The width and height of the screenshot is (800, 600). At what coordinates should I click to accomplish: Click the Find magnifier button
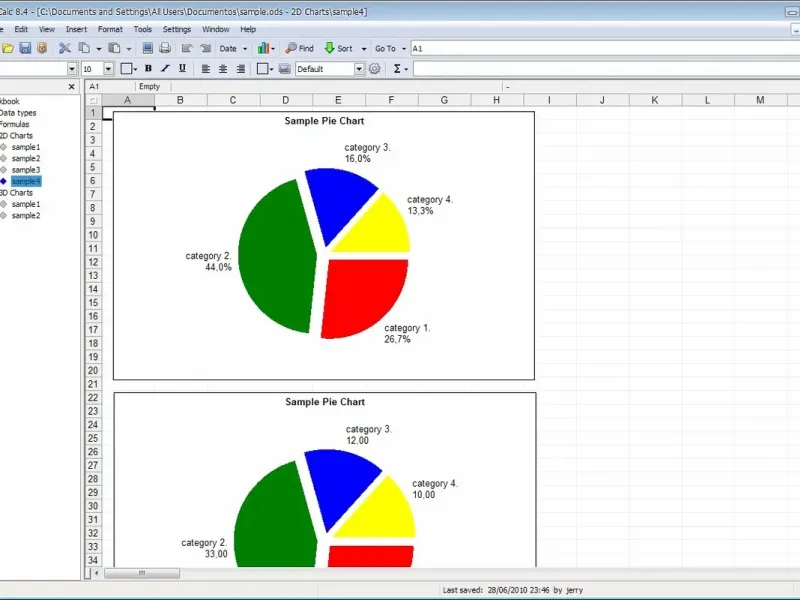point(299,48)
